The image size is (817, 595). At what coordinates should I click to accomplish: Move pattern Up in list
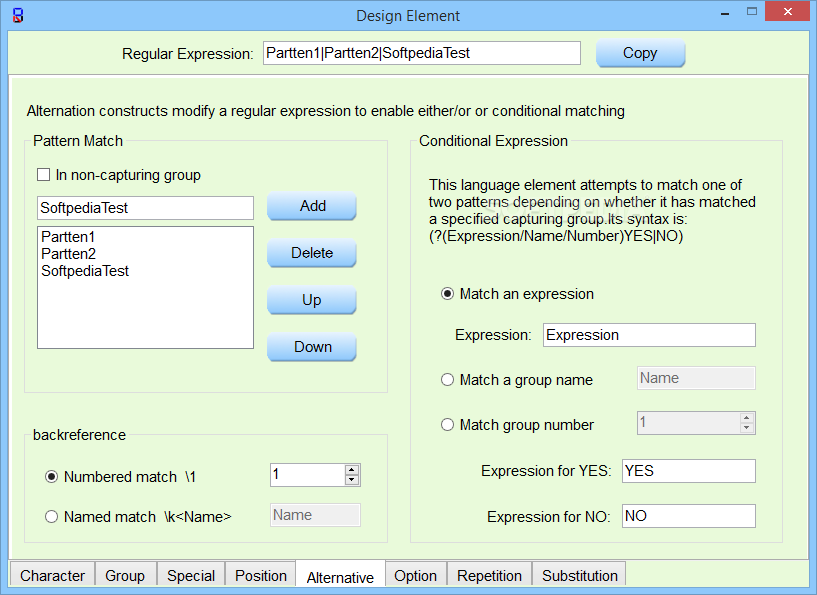pyautogui.click(x=312, y=300)
